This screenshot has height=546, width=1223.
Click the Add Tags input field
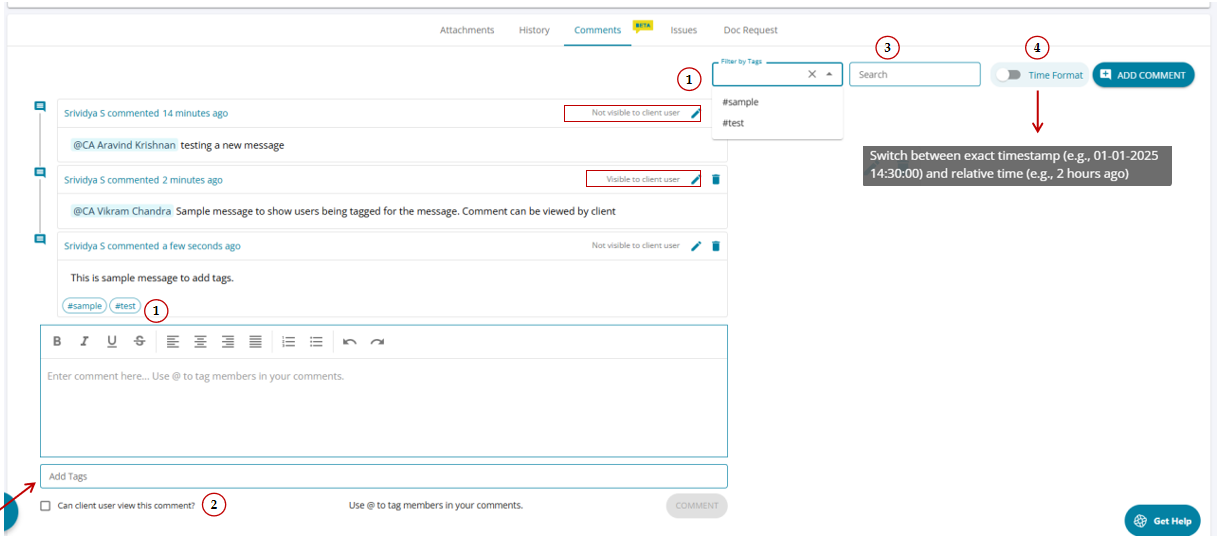[384, 476]
